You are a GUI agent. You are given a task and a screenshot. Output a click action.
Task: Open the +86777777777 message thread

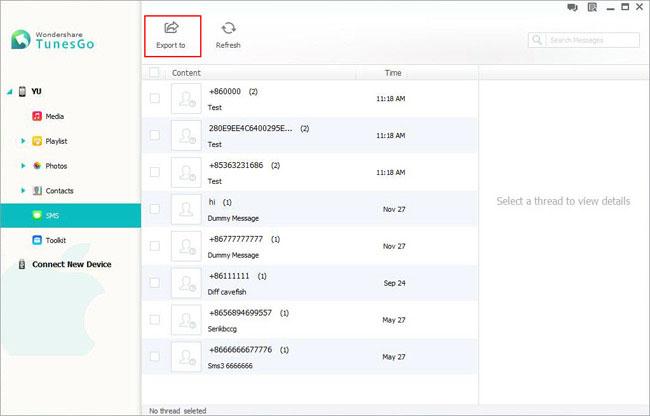pos(310,246)
